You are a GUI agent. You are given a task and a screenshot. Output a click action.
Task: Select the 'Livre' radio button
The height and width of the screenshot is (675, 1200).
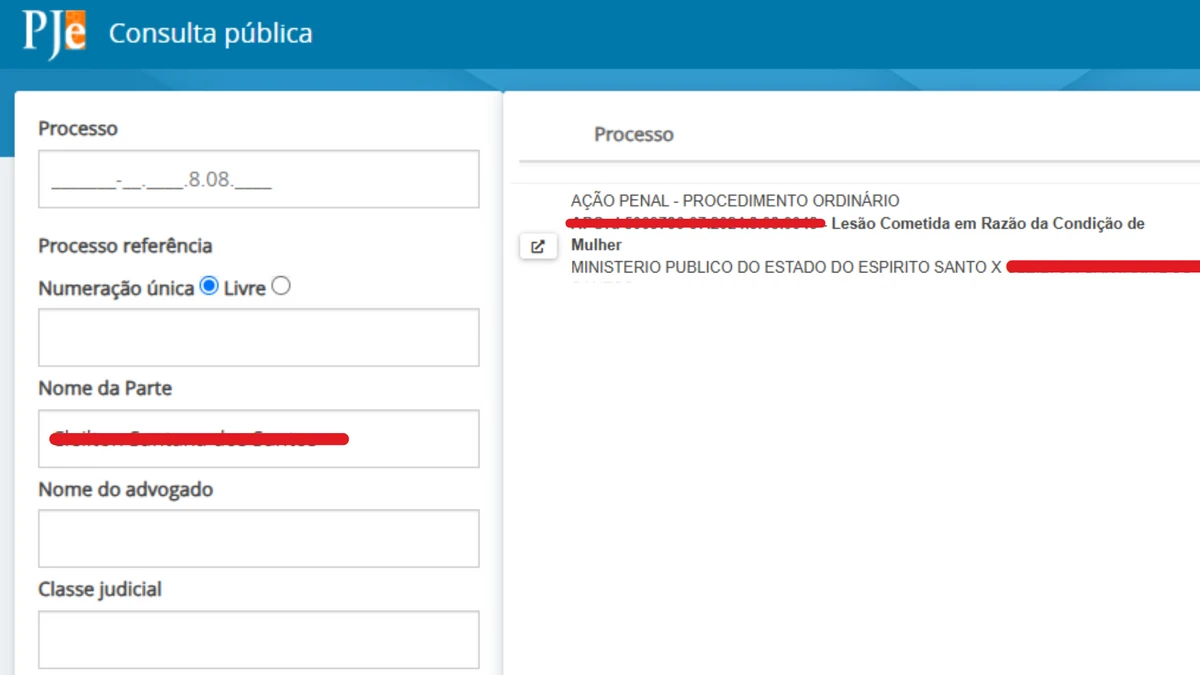pyautogui.click(x=281, y=285)
